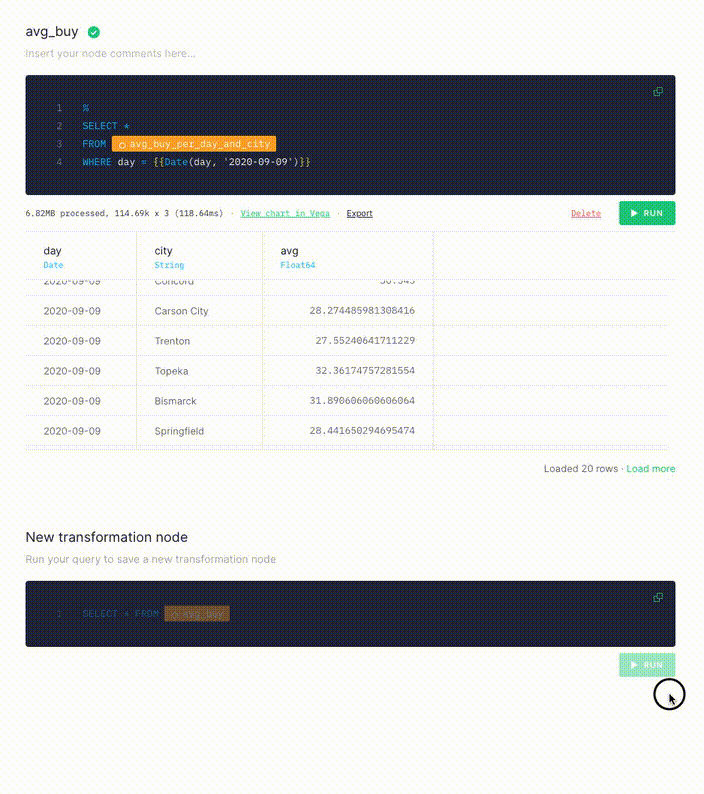Select the Springfield cell
Screen dimensions: 704x794
[x=179, y=431]
